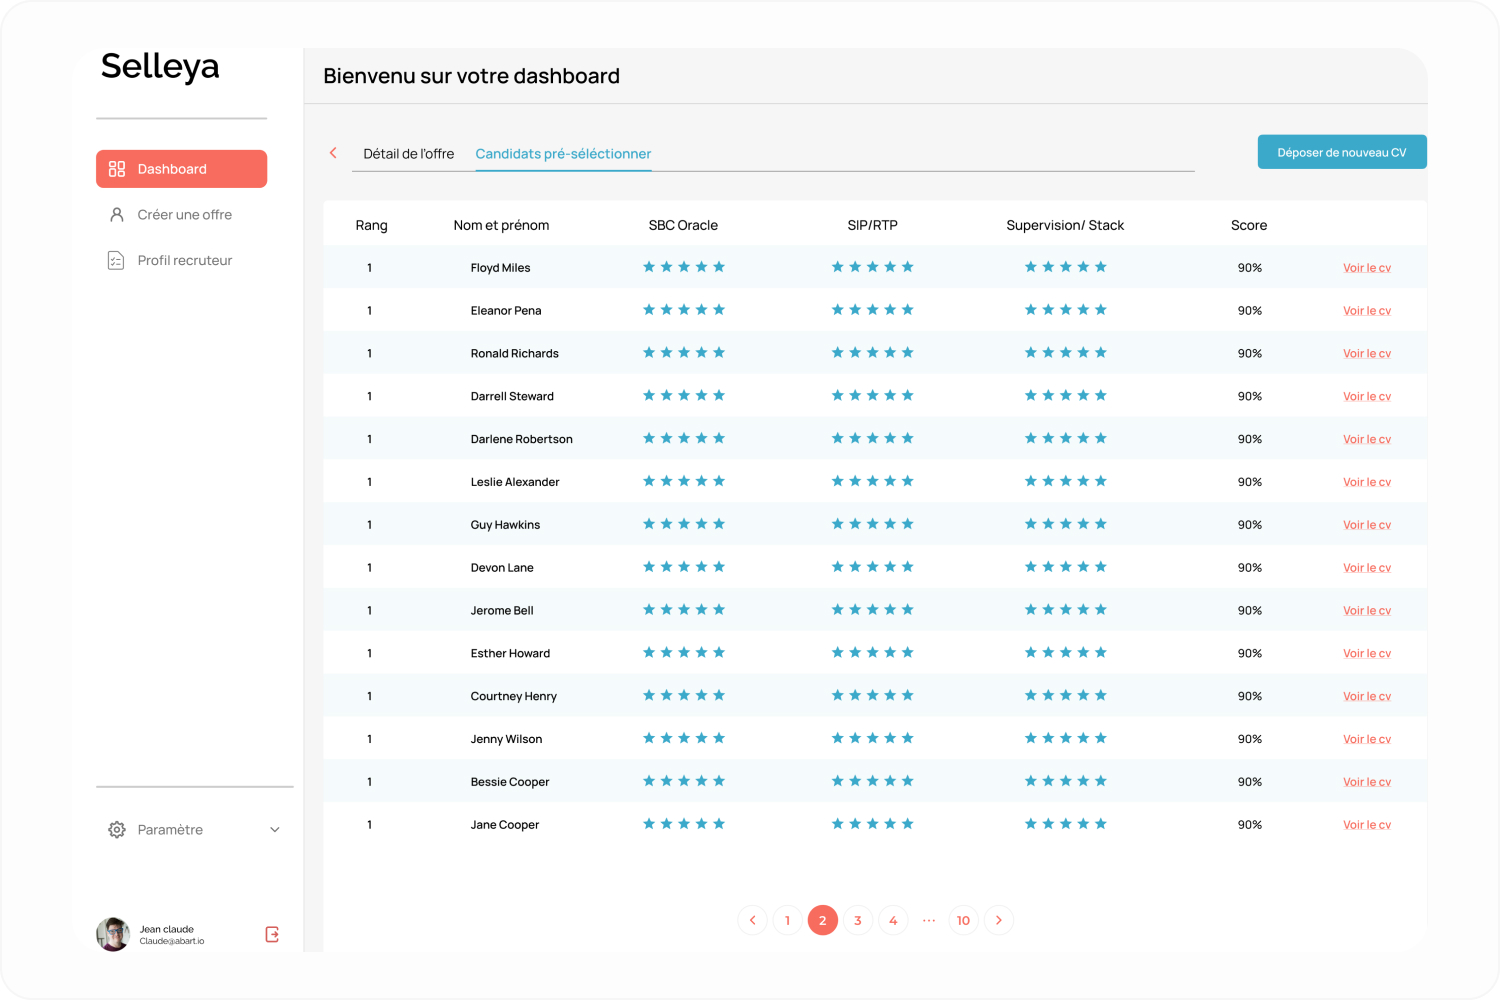Select the Candidats pré-séléctionner tab
The width and height of the screenshot is (1500, 1000).
click(x=563, y=153)
